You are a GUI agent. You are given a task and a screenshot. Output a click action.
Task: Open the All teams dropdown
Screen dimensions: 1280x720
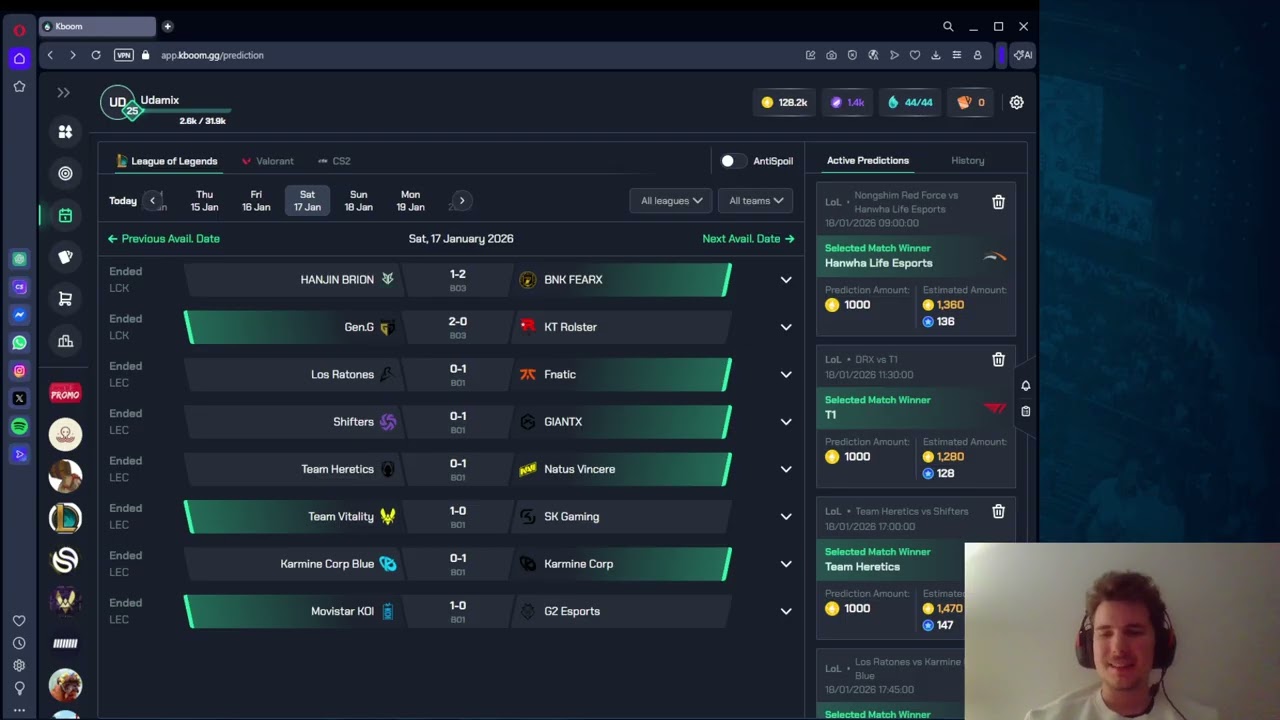pos(755,201)
